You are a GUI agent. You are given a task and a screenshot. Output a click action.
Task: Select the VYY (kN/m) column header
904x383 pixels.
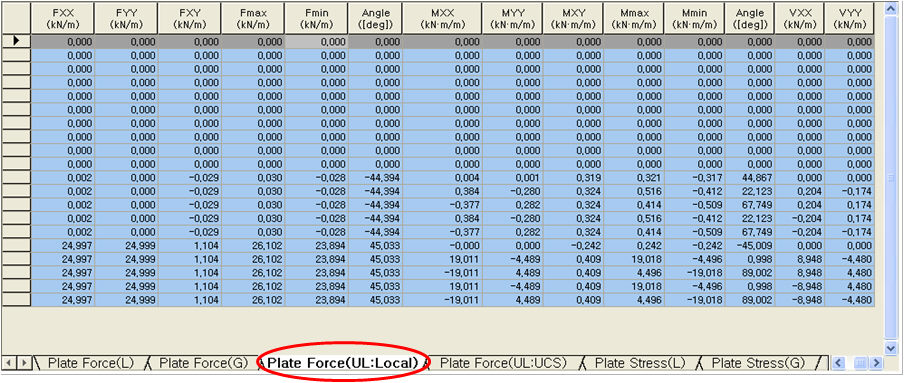click(849, 18)
